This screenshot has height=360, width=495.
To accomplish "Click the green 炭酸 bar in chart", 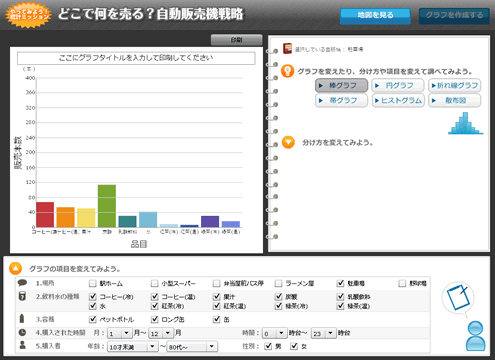I will coord(107,206).
